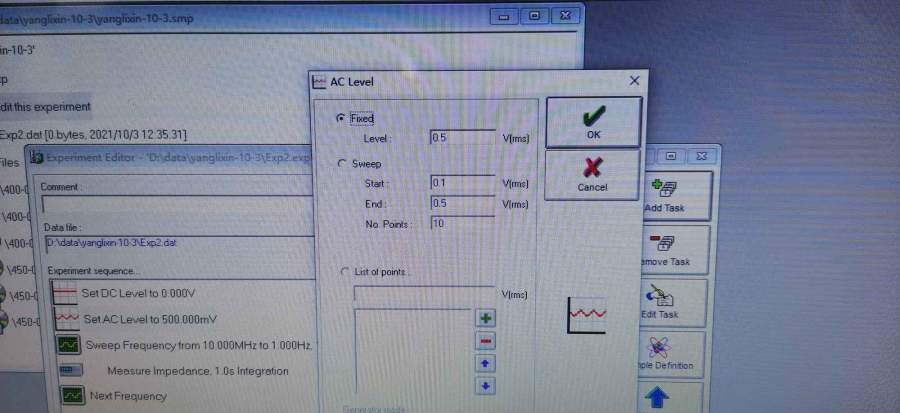Viewport: 900px width, 413px height.
Task: Select the List of points radio button
Action: click(346, 271)
